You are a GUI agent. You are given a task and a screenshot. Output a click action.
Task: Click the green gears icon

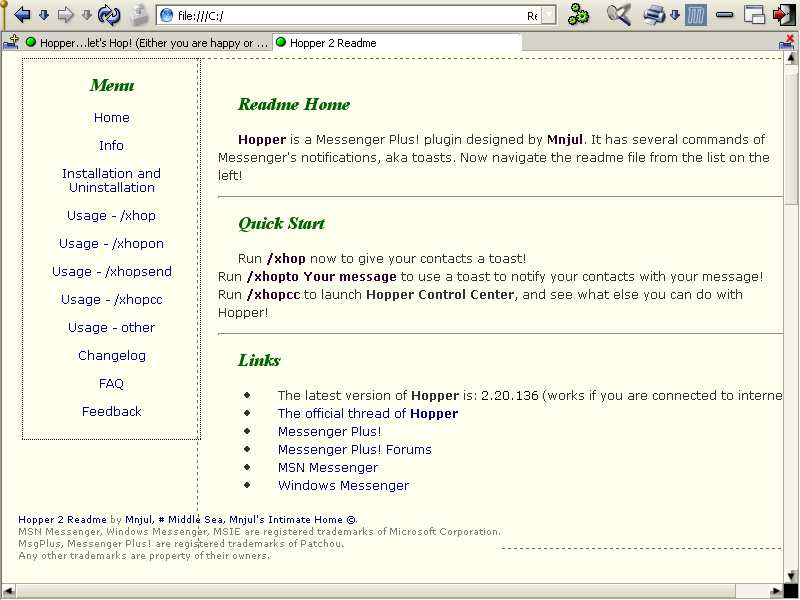(579, 15)
